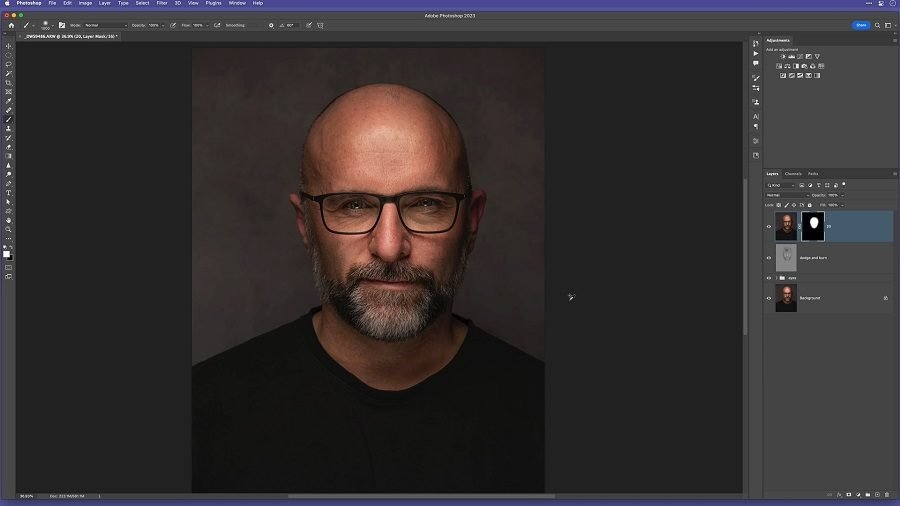Select the Clone Stamp tool
Screen dimensions: 900x506
(x=9, y=129)
